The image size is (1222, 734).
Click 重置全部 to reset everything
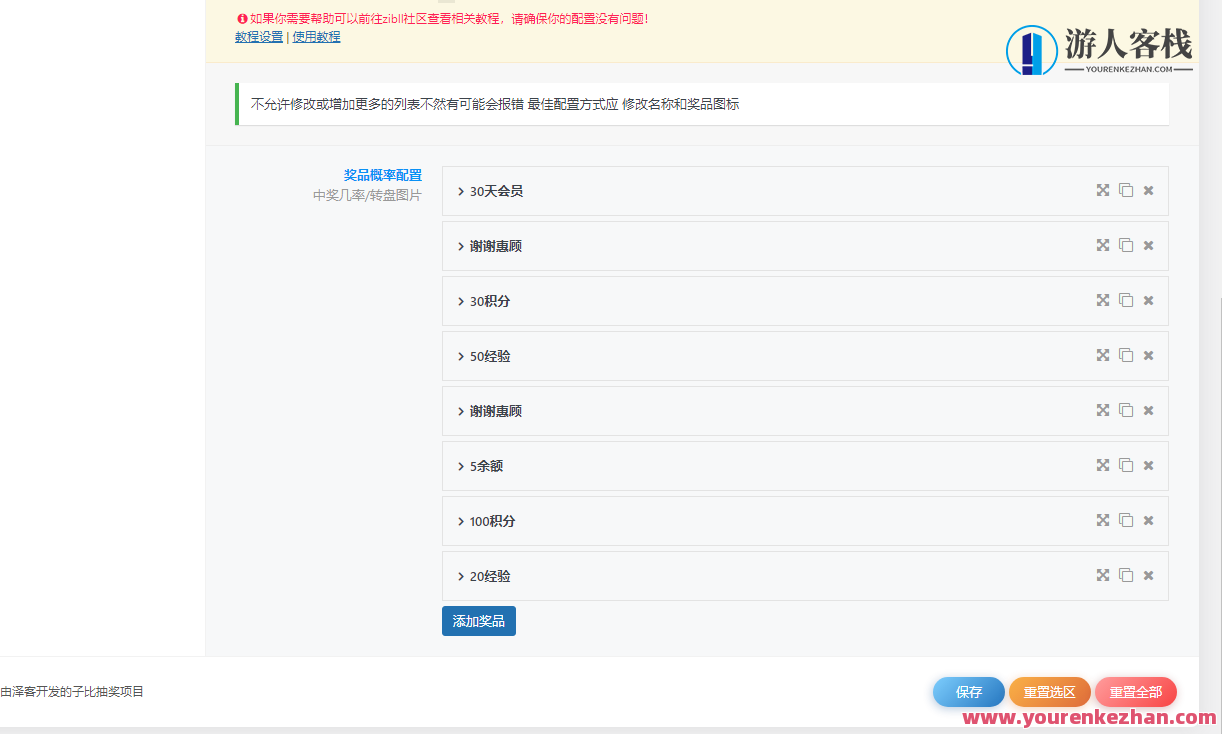(1135, 691)
